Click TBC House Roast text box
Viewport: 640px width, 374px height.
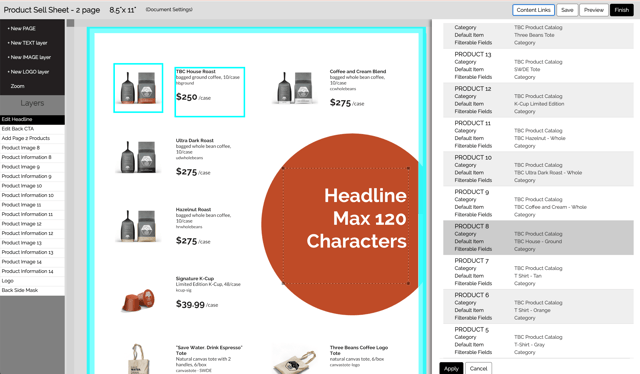point(210,92)
